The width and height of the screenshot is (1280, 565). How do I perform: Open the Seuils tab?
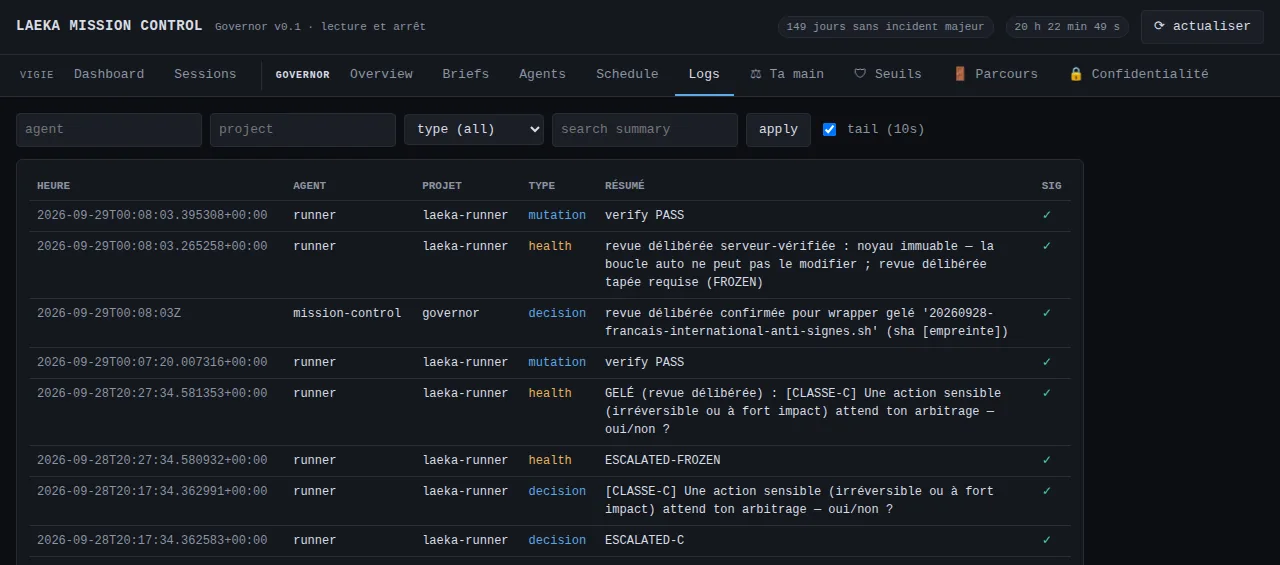point(888,74)
